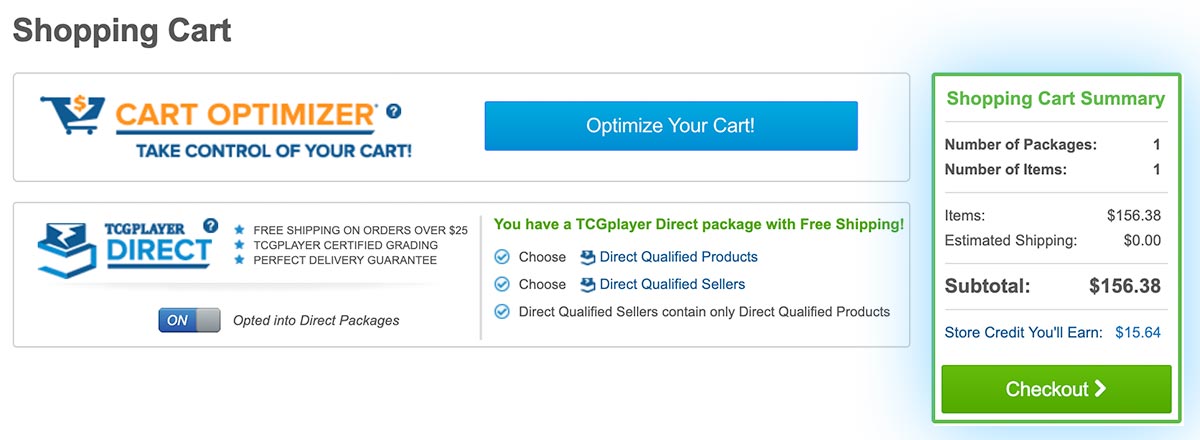Viewport: 1200px width, 440px height.
Task: Click the checkmark icon next to Direct Qualified Products
Action: tap(502, 257)
